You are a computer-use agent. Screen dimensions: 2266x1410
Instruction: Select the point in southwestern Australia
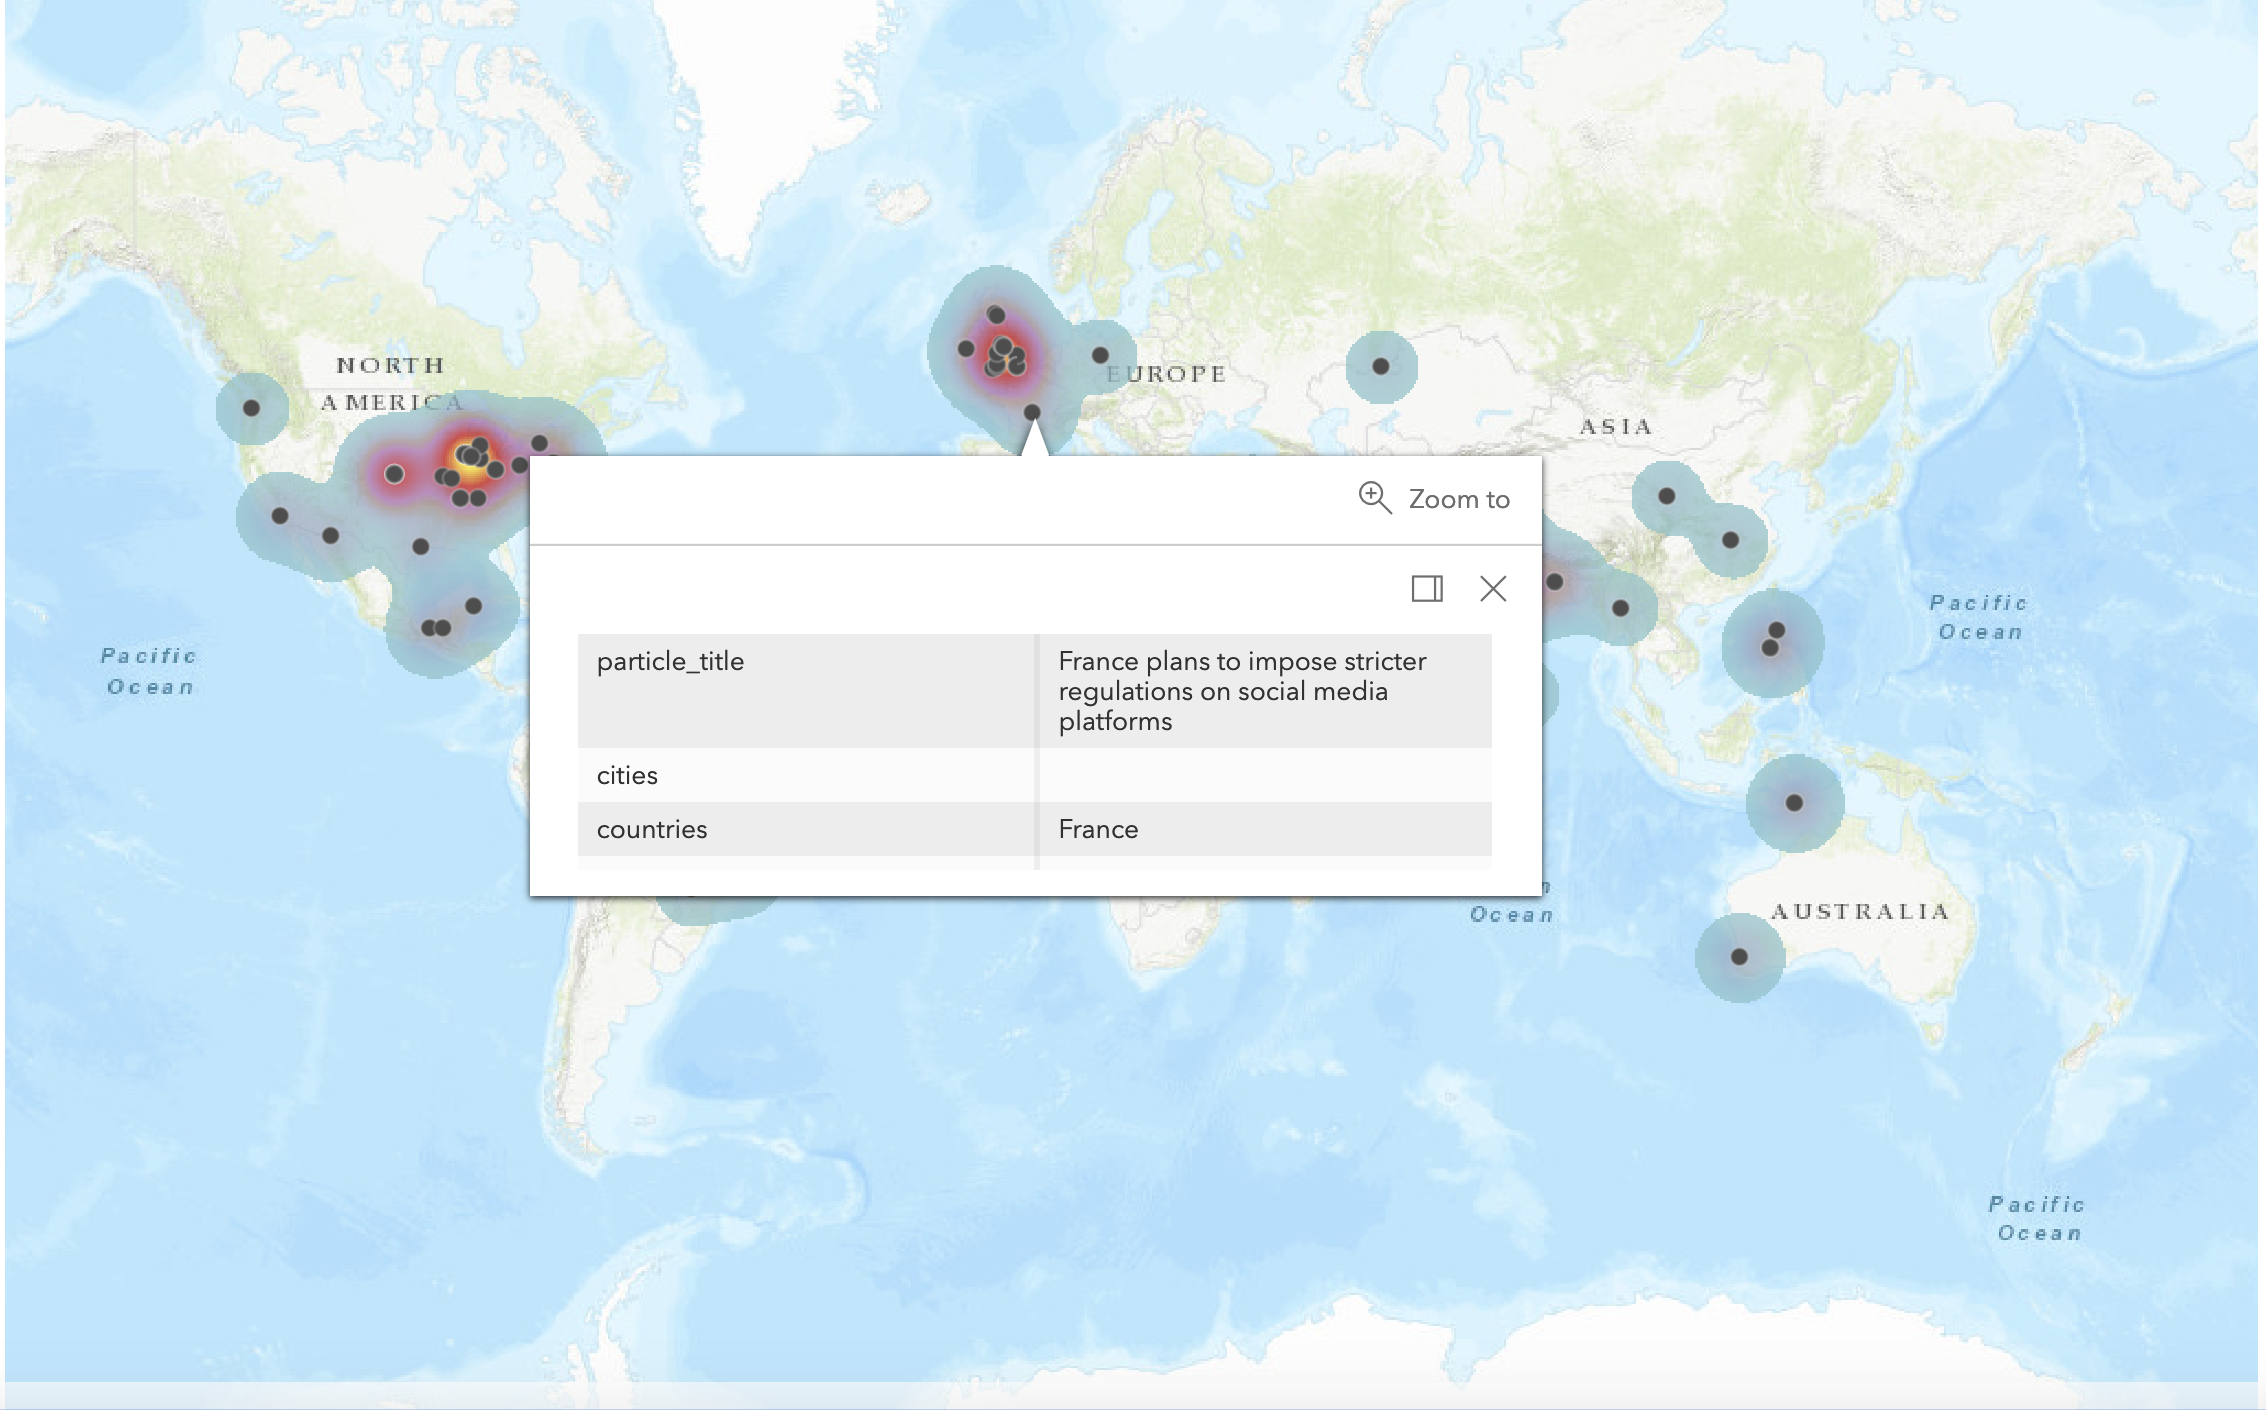tap(1739, 957)
